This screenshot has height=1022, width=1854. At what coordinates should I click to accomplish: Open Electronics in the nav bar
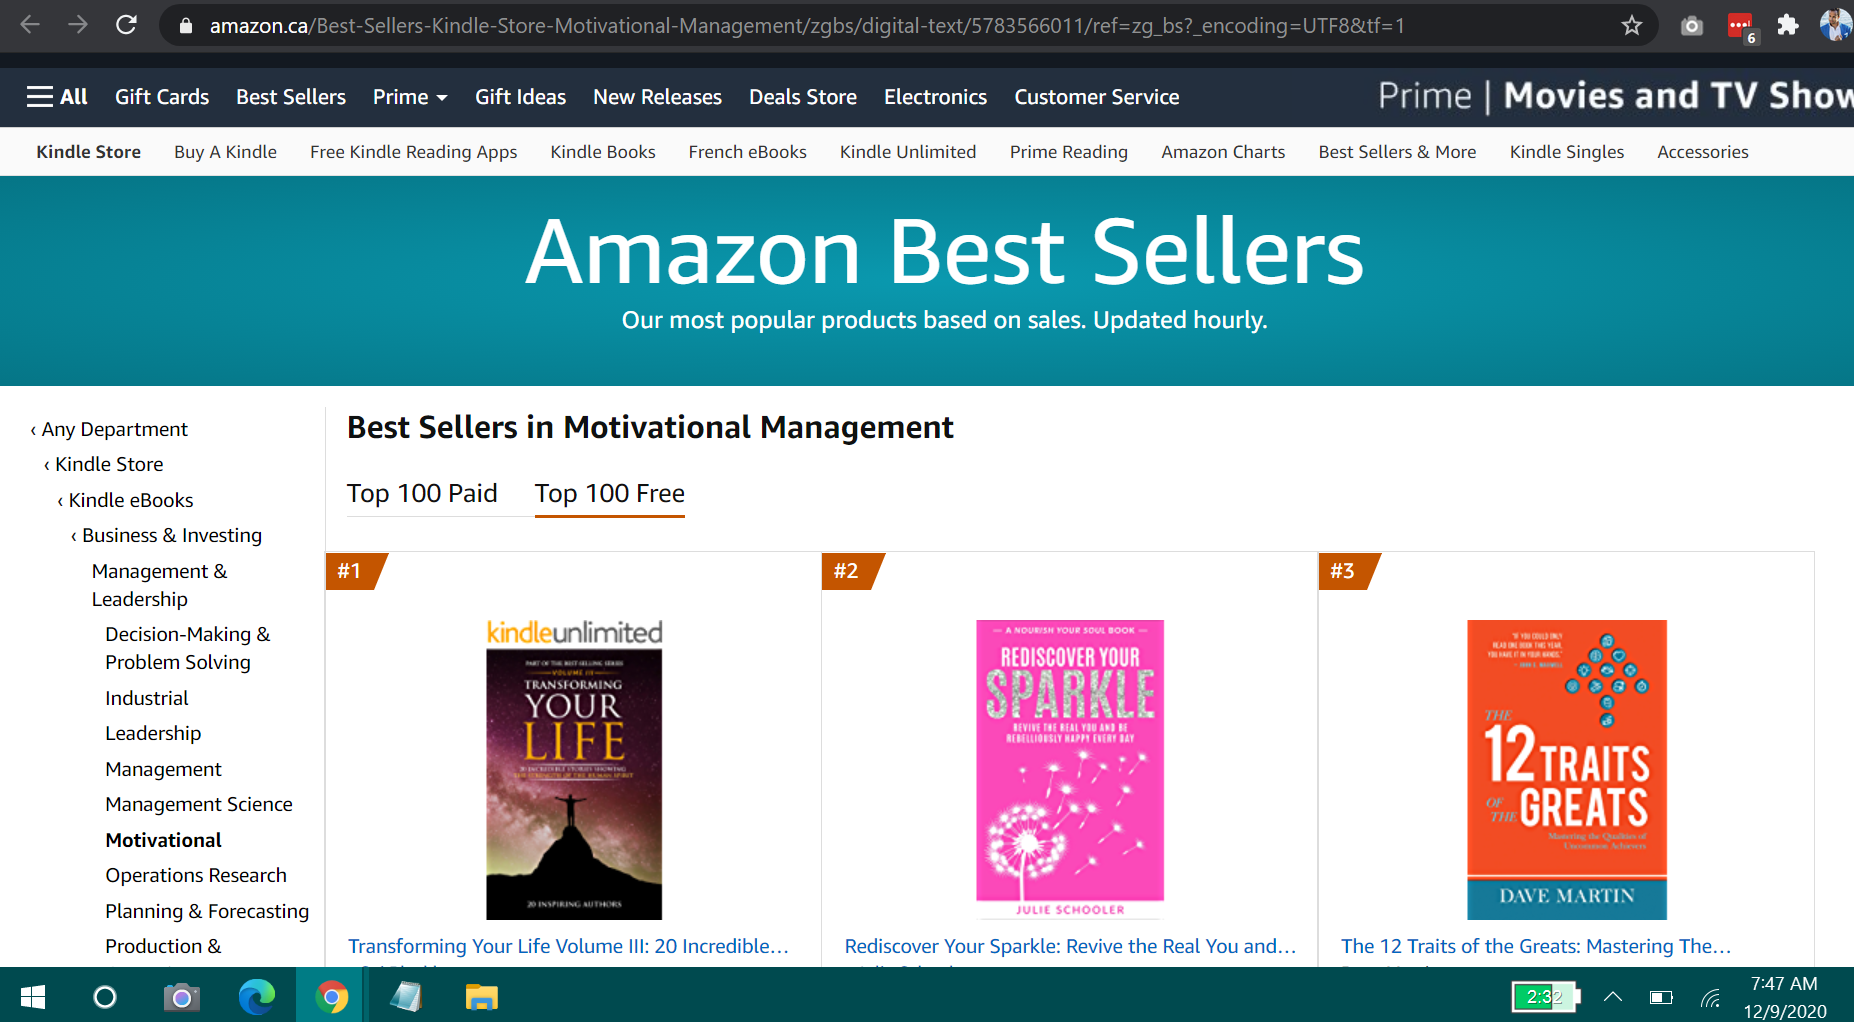(935, 97)
